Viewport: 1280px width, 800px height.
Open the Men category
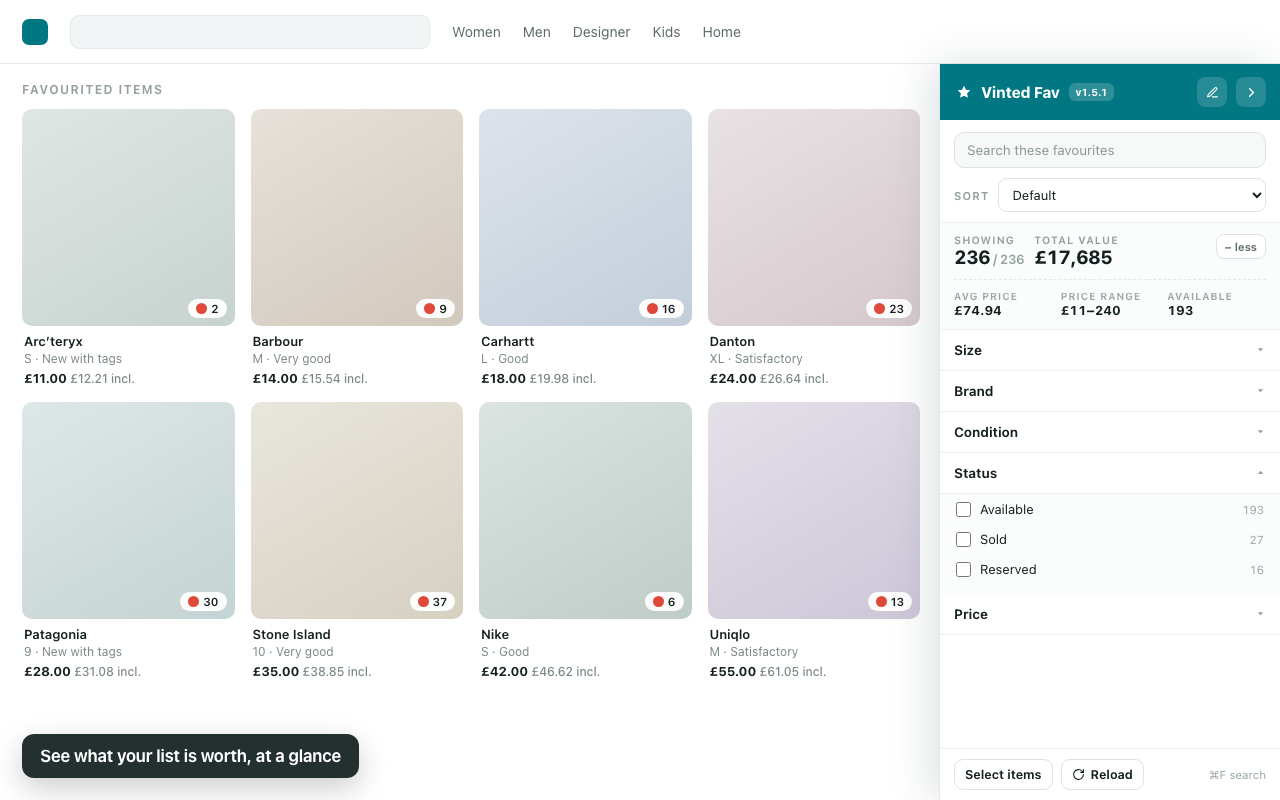point(537,32)
